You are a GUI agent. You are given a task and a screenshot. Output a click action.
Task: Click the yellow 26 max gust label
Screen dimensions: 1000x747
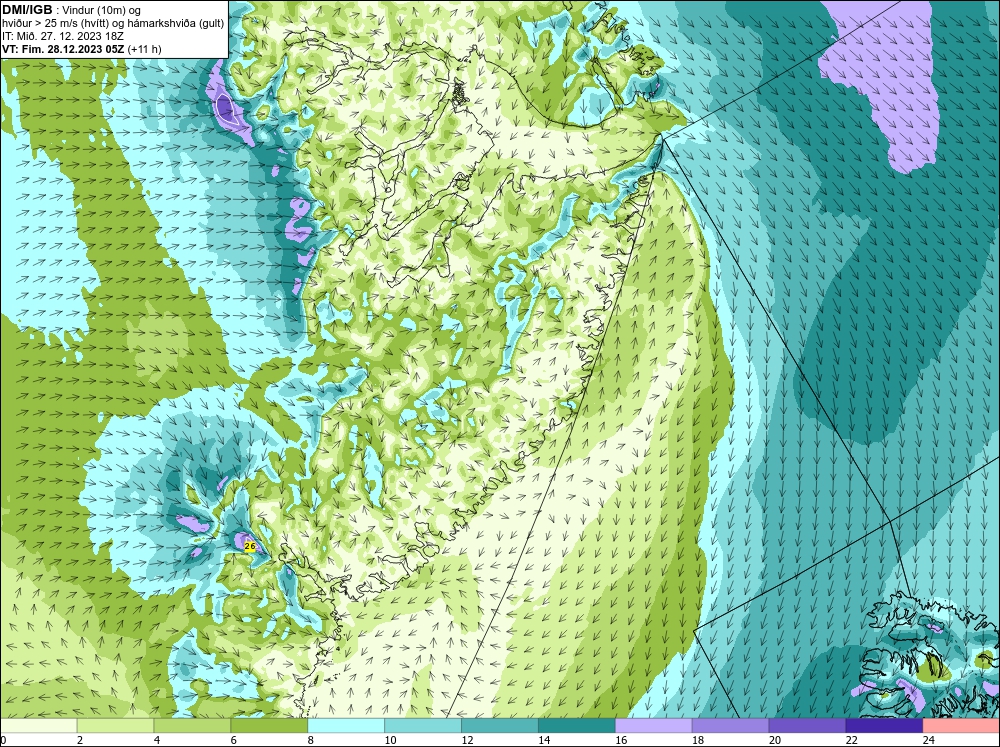[x=250, y=547]
